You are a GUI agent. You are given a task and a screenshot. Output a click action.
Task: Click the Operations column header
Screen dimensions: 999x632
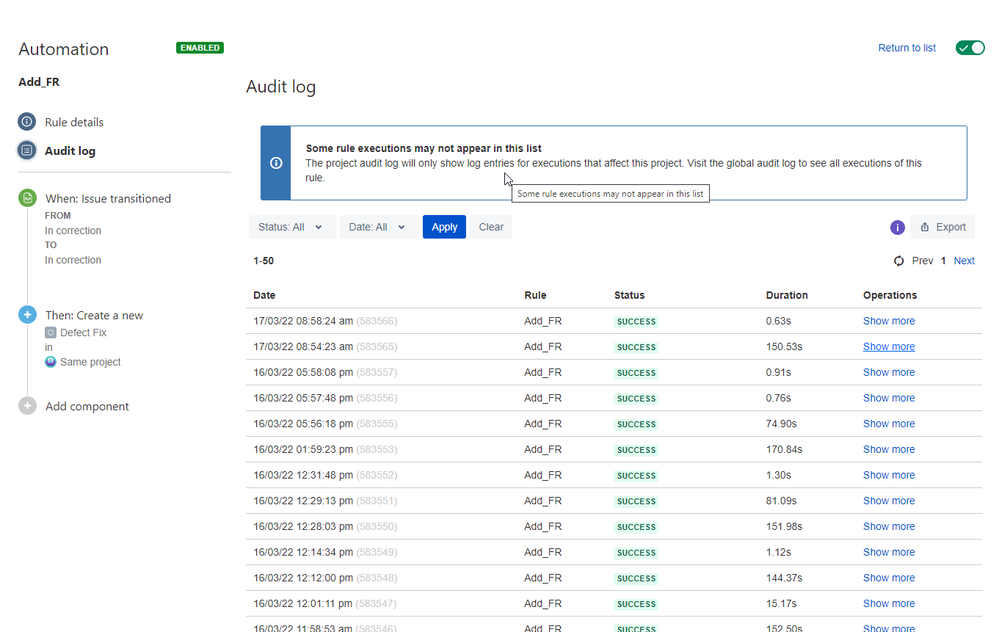pyautogui.click(x=890, y=295)
